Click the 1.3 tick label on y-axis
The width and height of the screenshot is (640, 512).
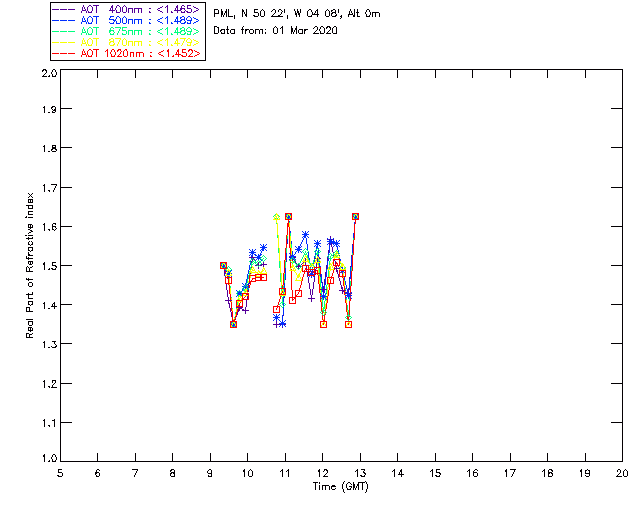pyautogui.click(x=47, y=343)
